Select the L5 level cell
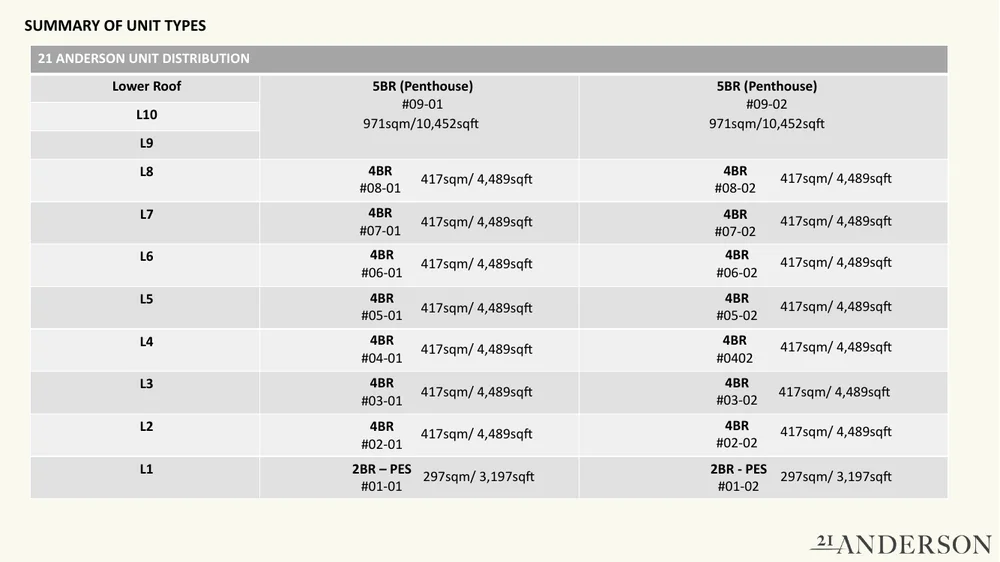This screenshot has width=1000, height=562. click(x=146, y=299)
